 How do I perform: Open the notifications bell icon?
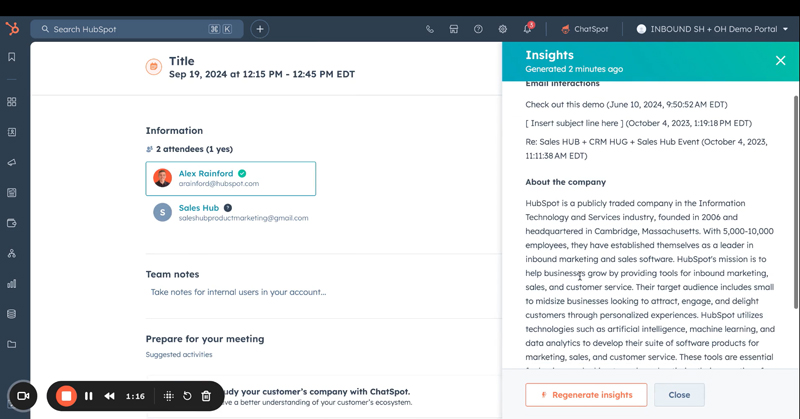(528, 29)
